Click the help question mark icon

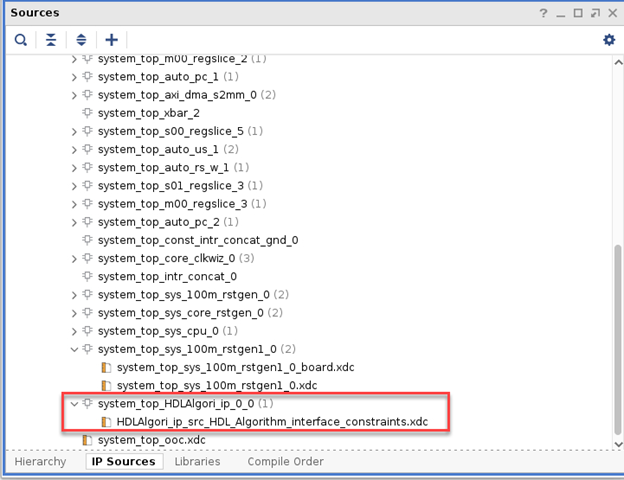point(544,13)
